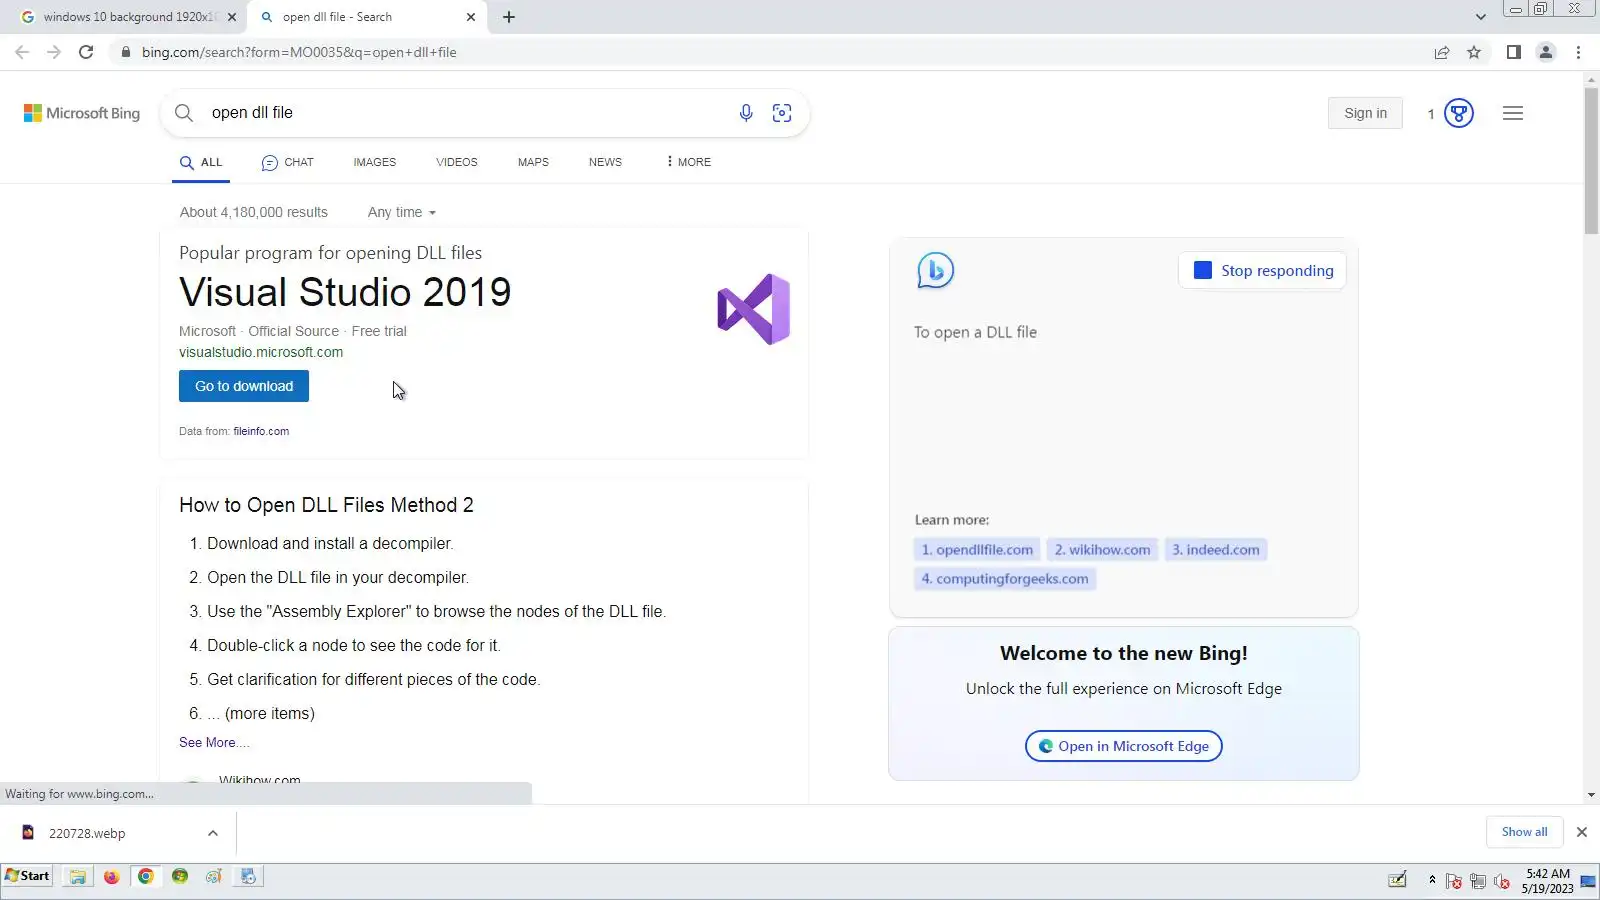
Task: Open Chrome three-dot menu
Action: (x=1579, y=52)
